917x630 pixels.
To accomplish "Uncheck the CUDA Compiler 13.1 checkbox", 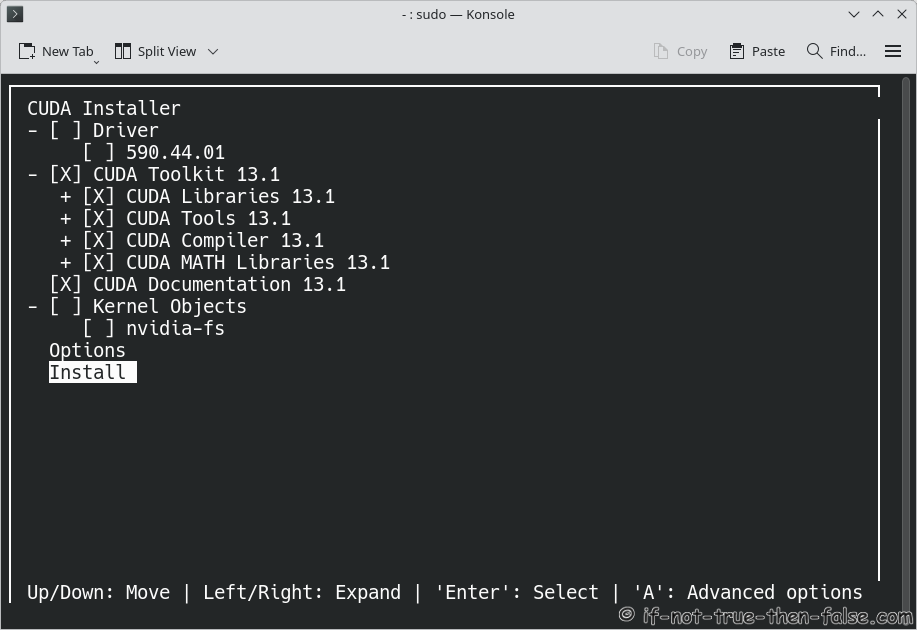I will [98, 240].
